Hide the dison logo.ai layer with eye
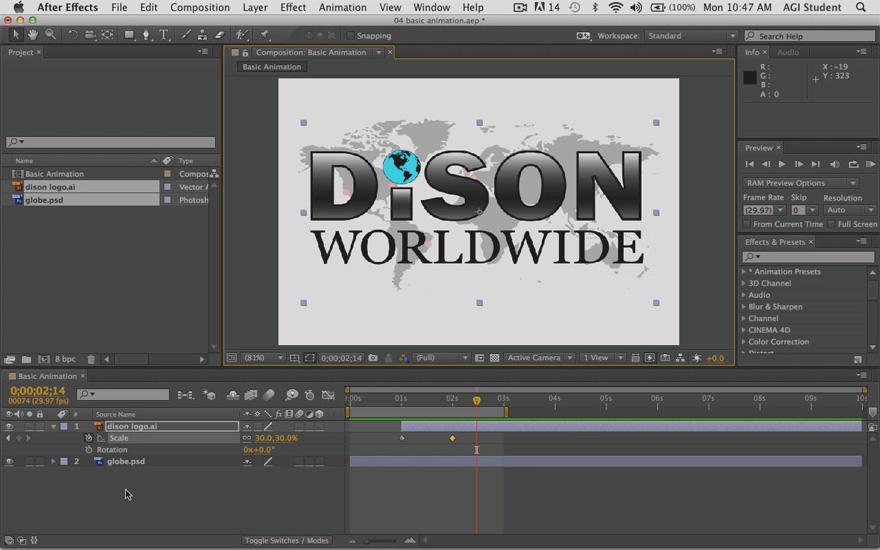The image size is (880, 550). [x=9, y=427]
